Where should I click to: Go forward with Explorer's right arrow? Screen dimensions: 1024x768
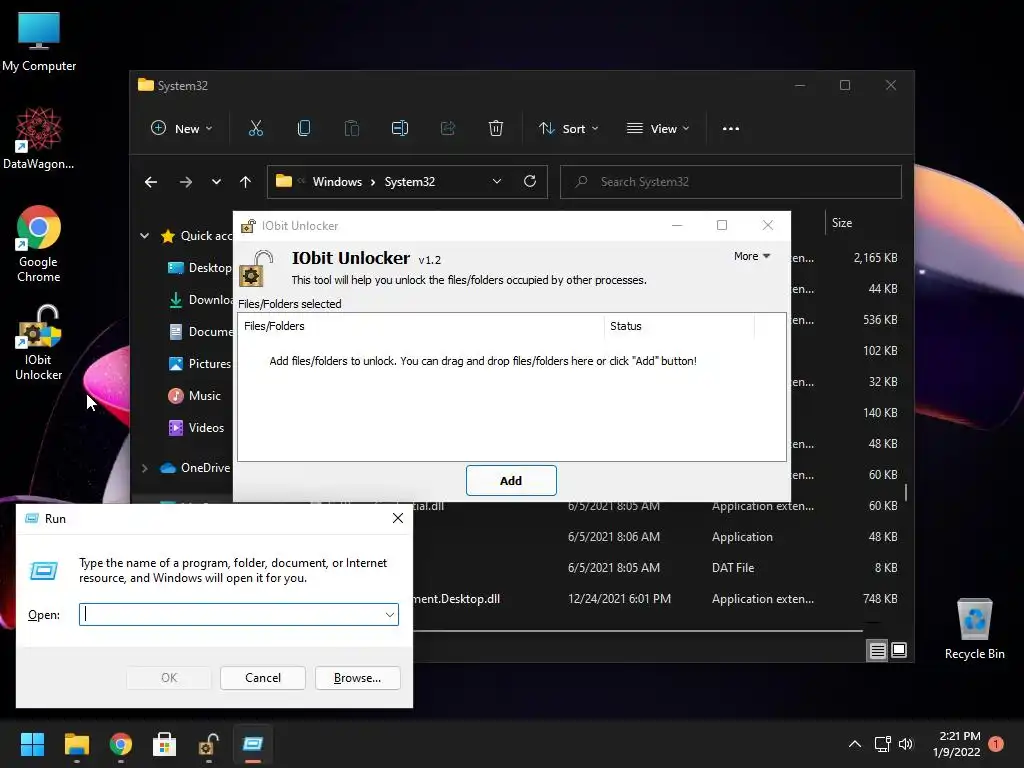(186, 182)
